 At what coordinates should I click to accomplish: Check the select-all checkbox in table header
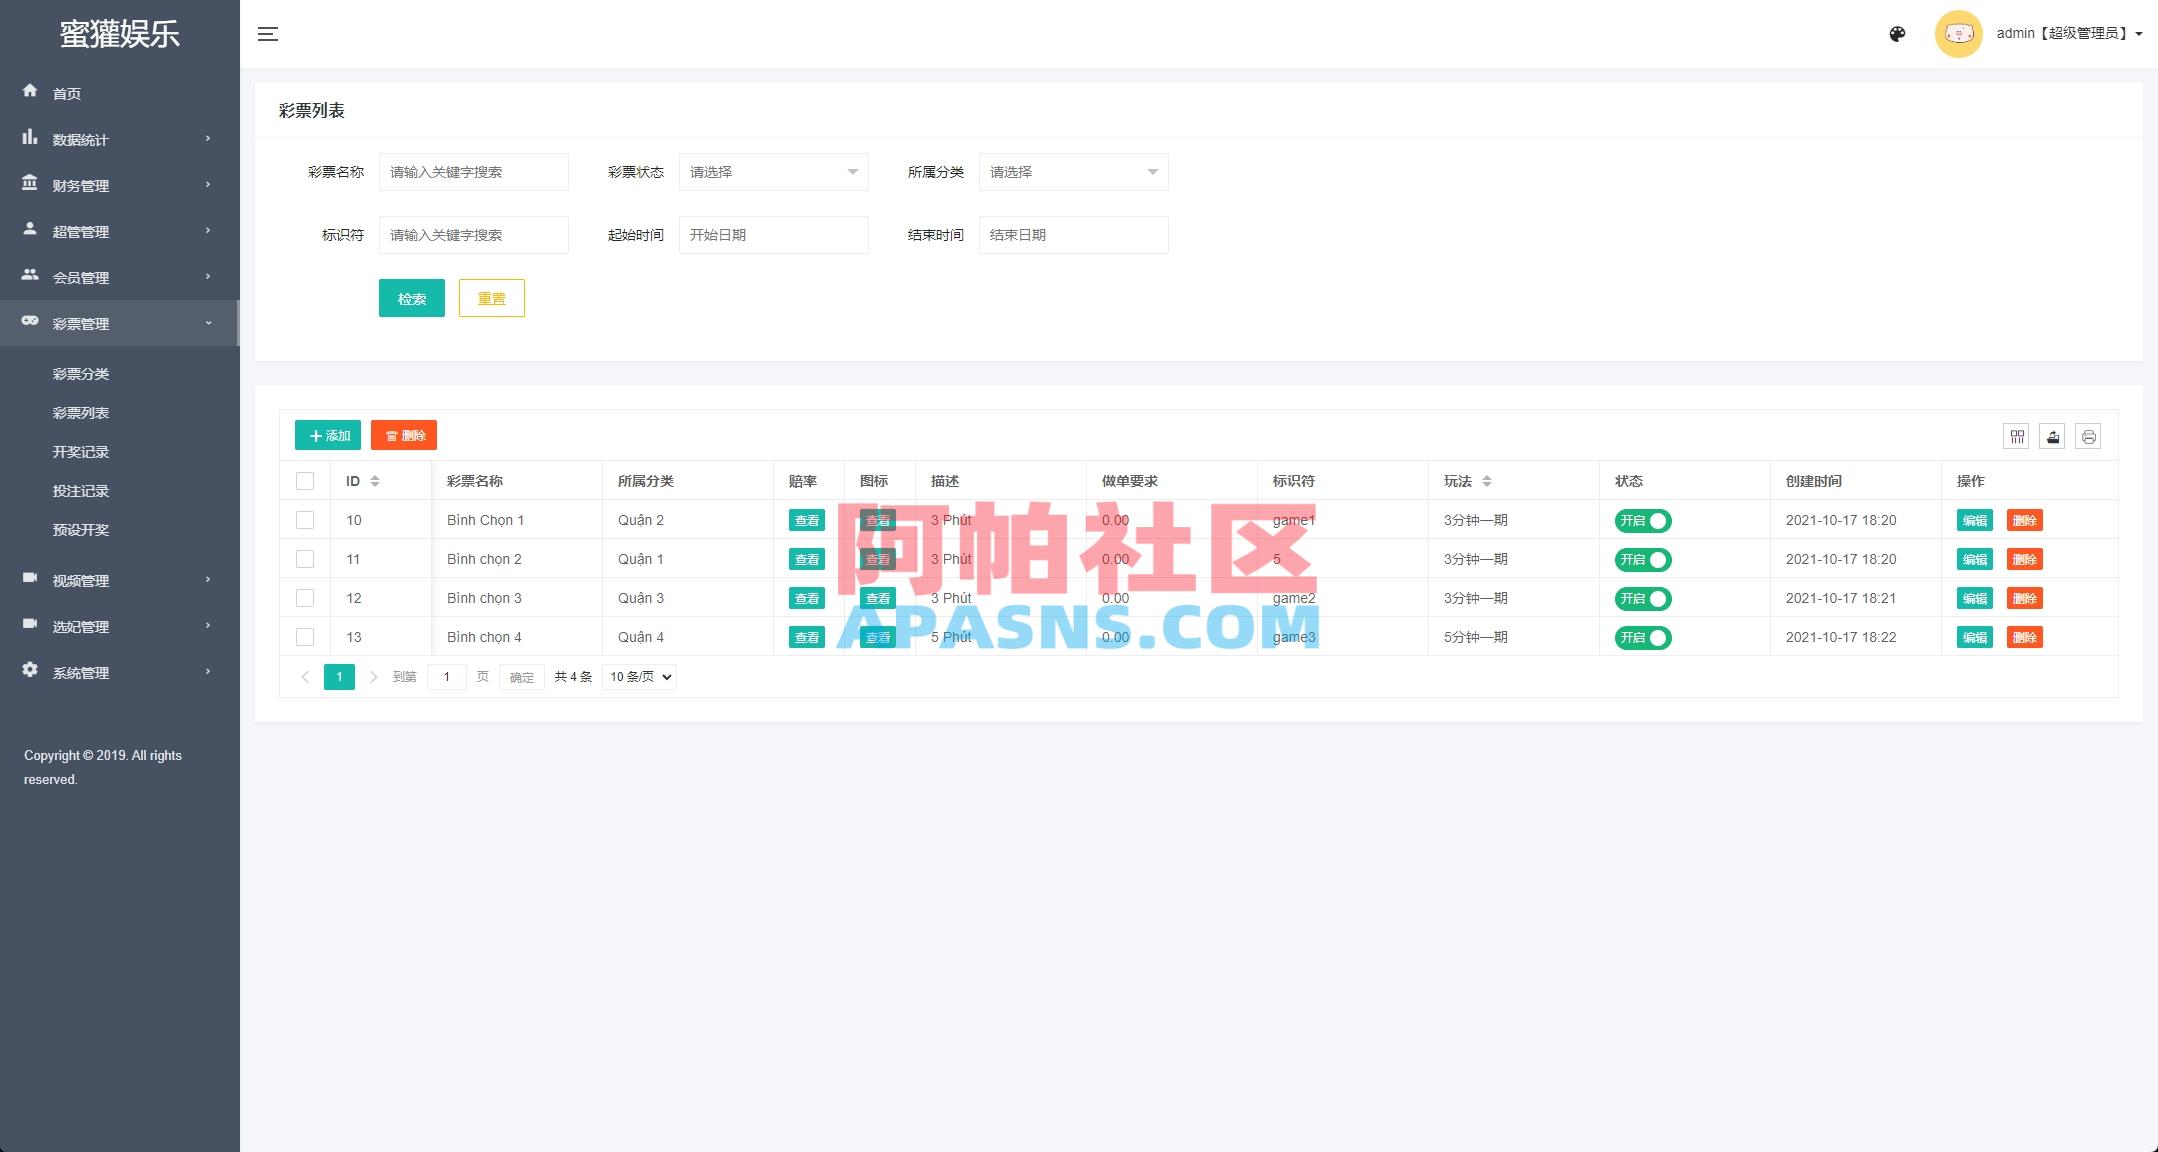pos(305,481)
